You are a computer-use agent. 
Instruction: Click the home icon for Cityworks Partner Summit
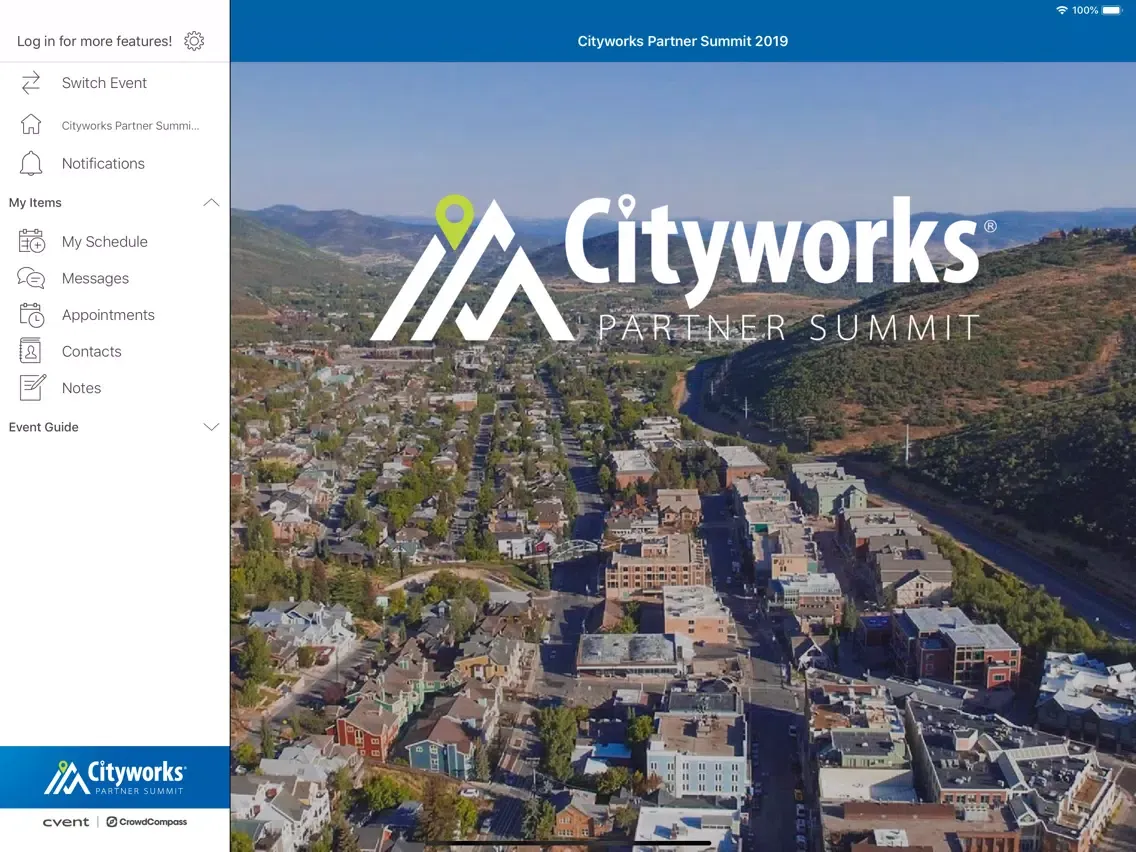tap(31, 125)
